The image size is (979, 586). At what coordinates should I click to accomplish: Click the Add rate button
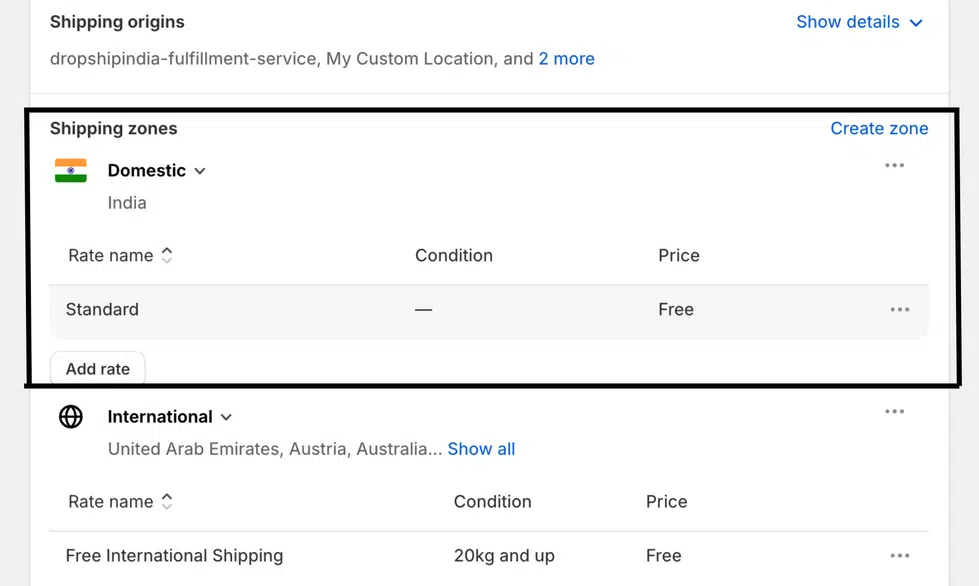click(x=97, y=368)
